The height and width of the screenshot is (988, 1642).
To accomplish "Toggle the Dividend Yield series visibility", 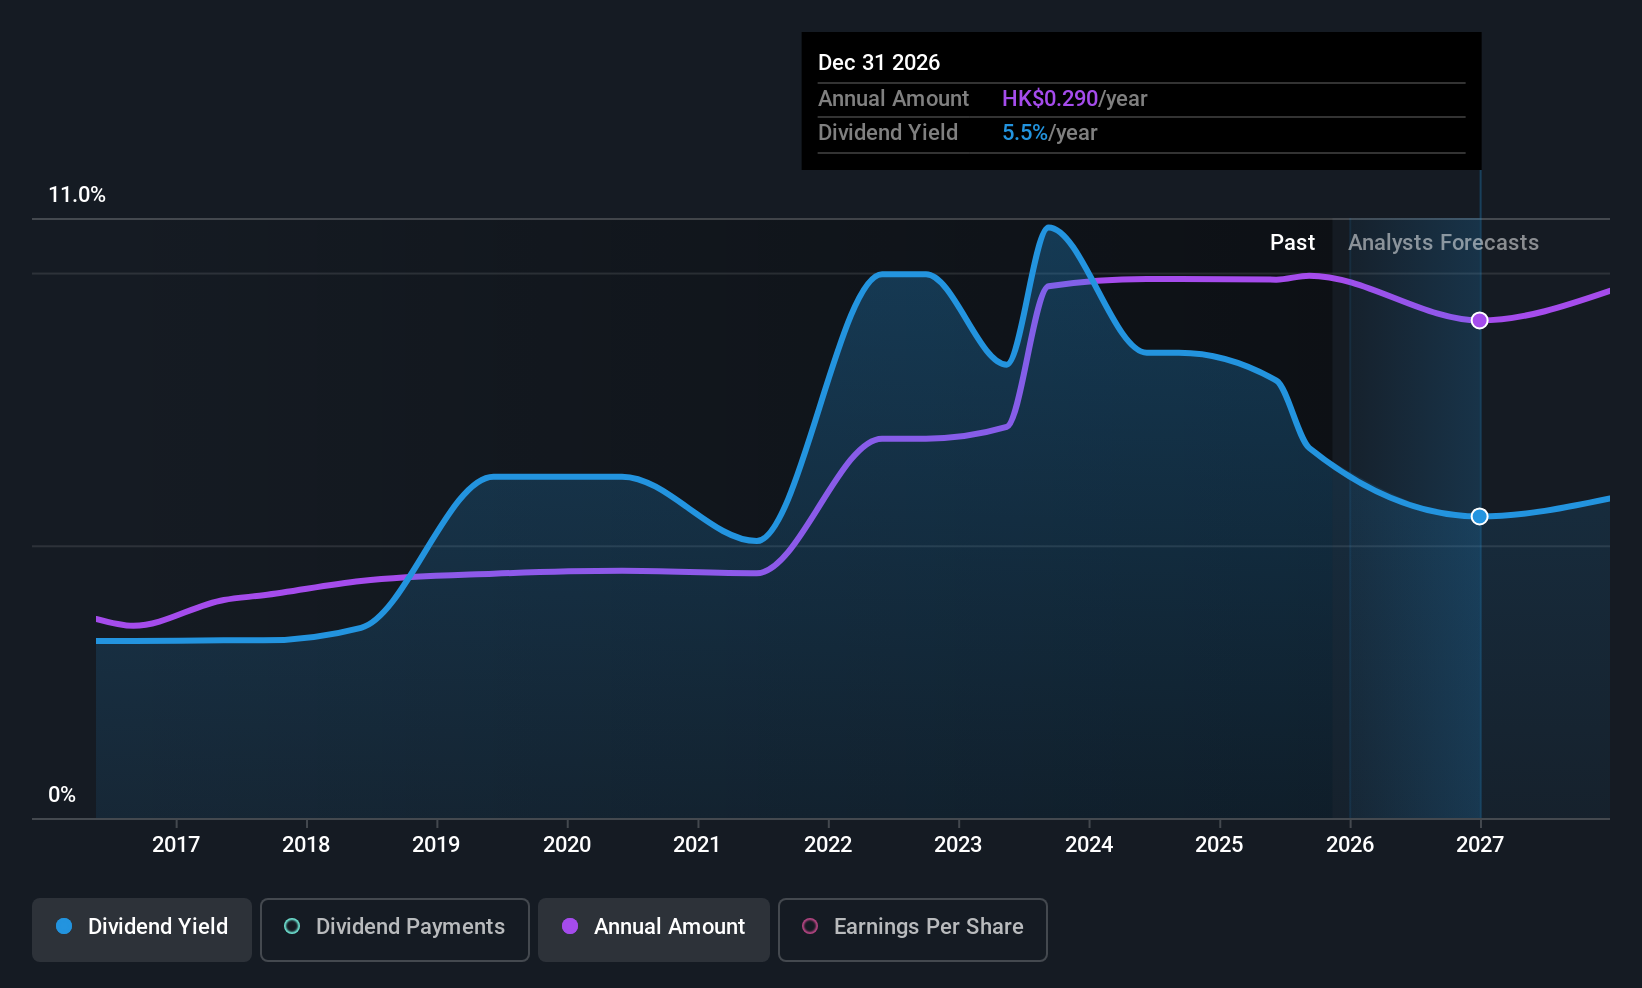I will pos(141,929).
